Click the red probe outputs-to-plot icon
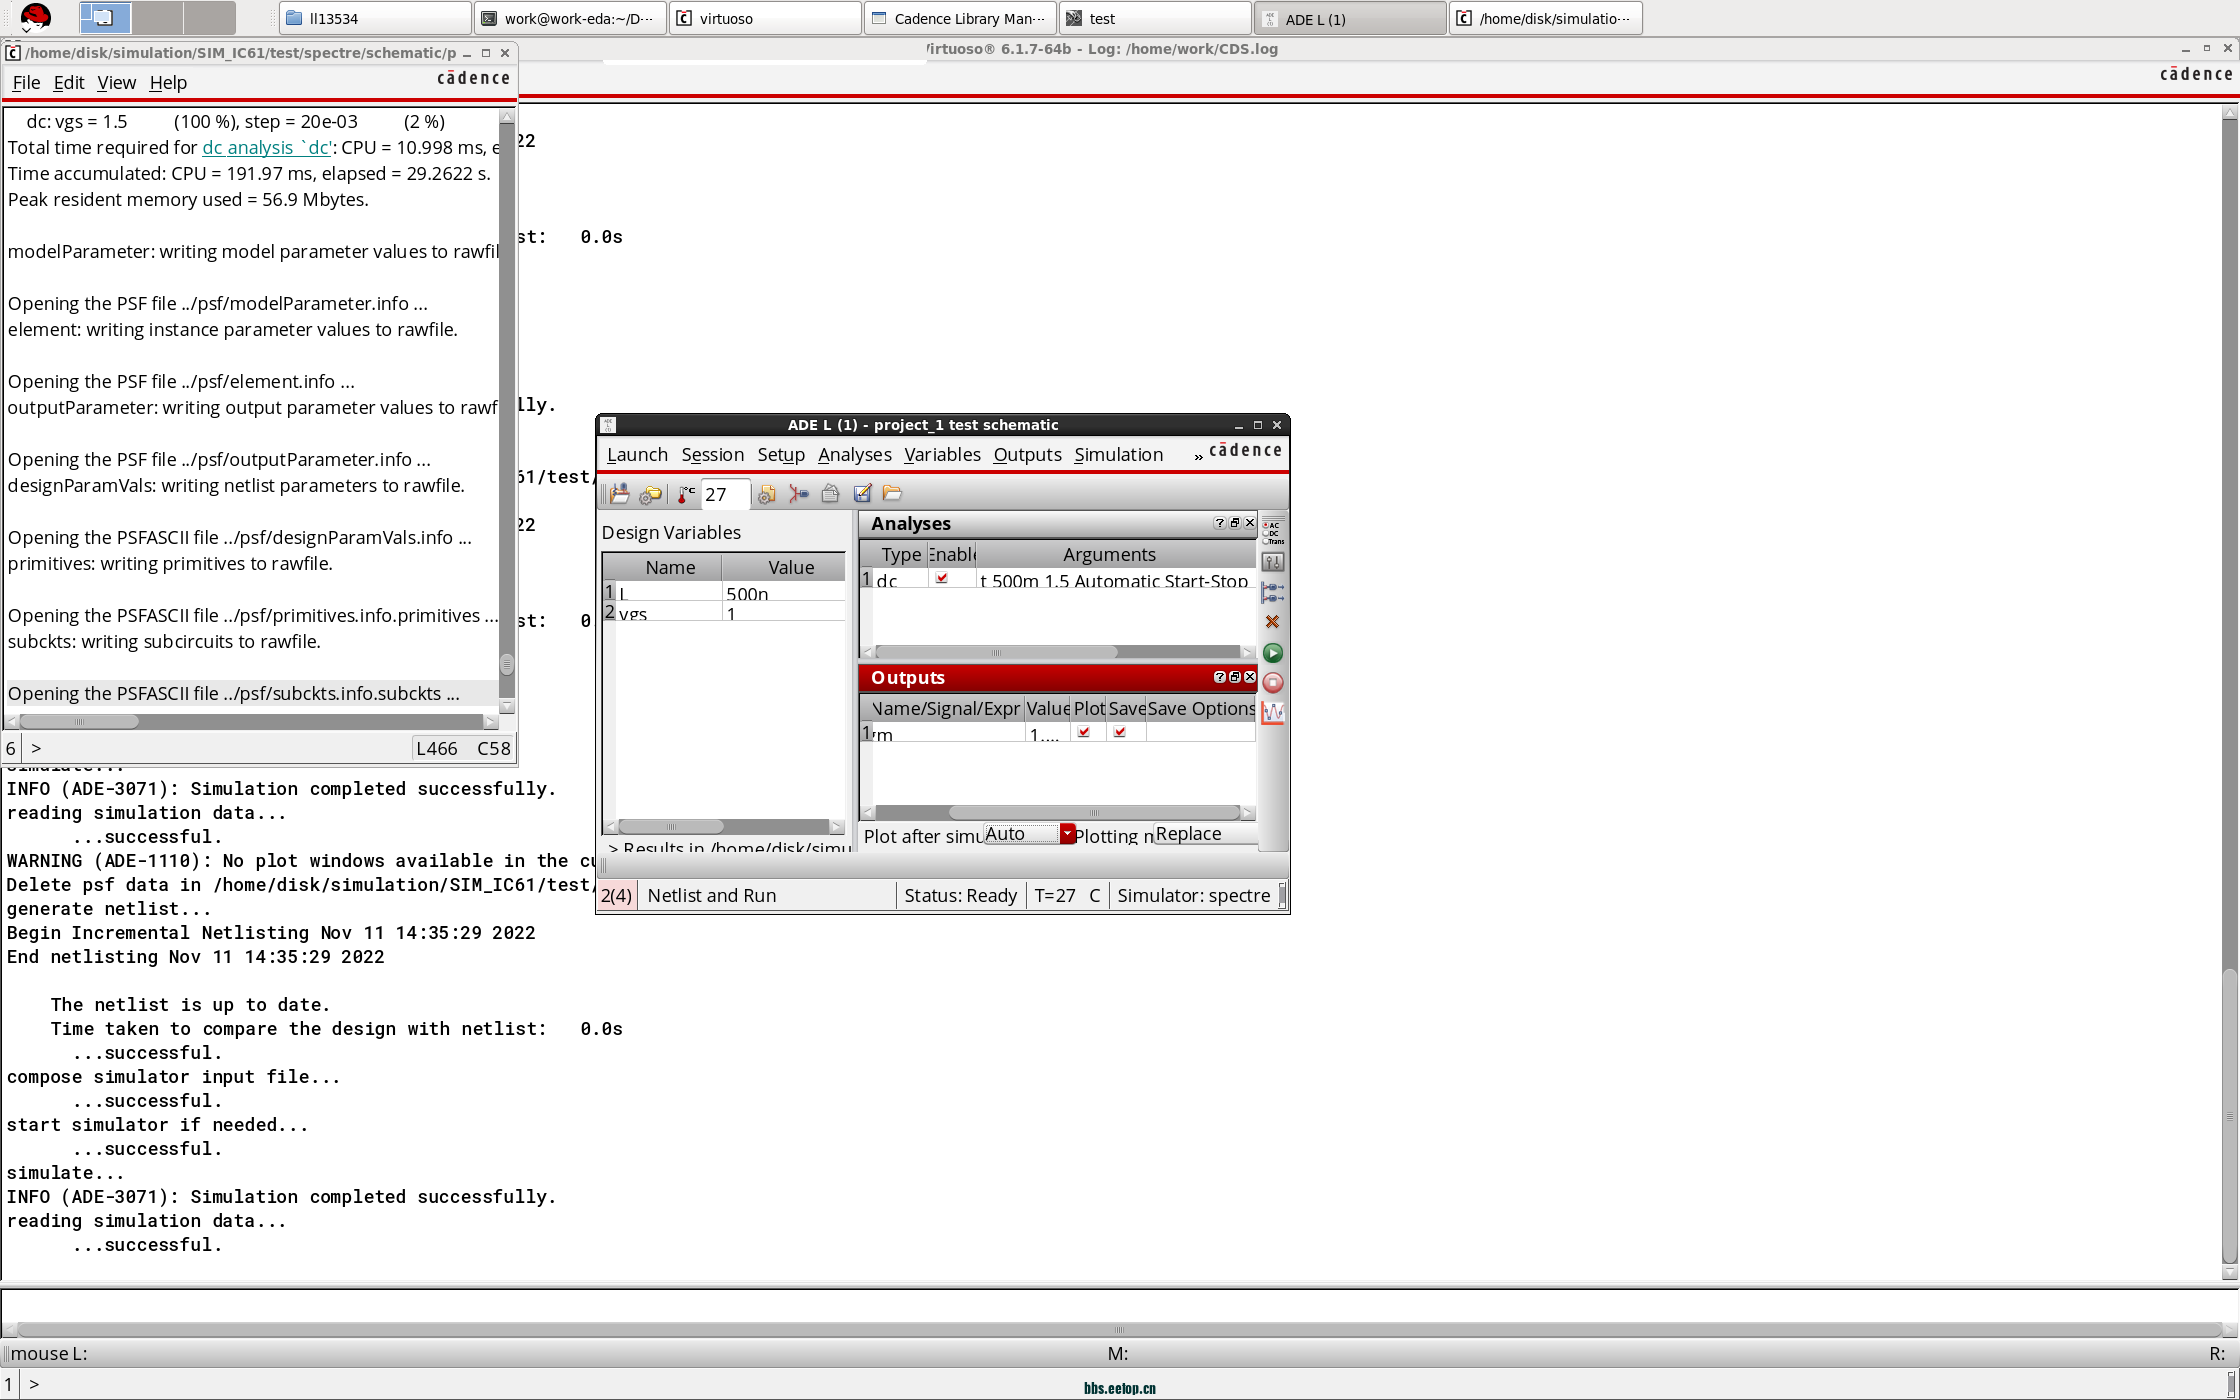The image size is (2240, 1400). pyautogui.click(x=798, y=494)
